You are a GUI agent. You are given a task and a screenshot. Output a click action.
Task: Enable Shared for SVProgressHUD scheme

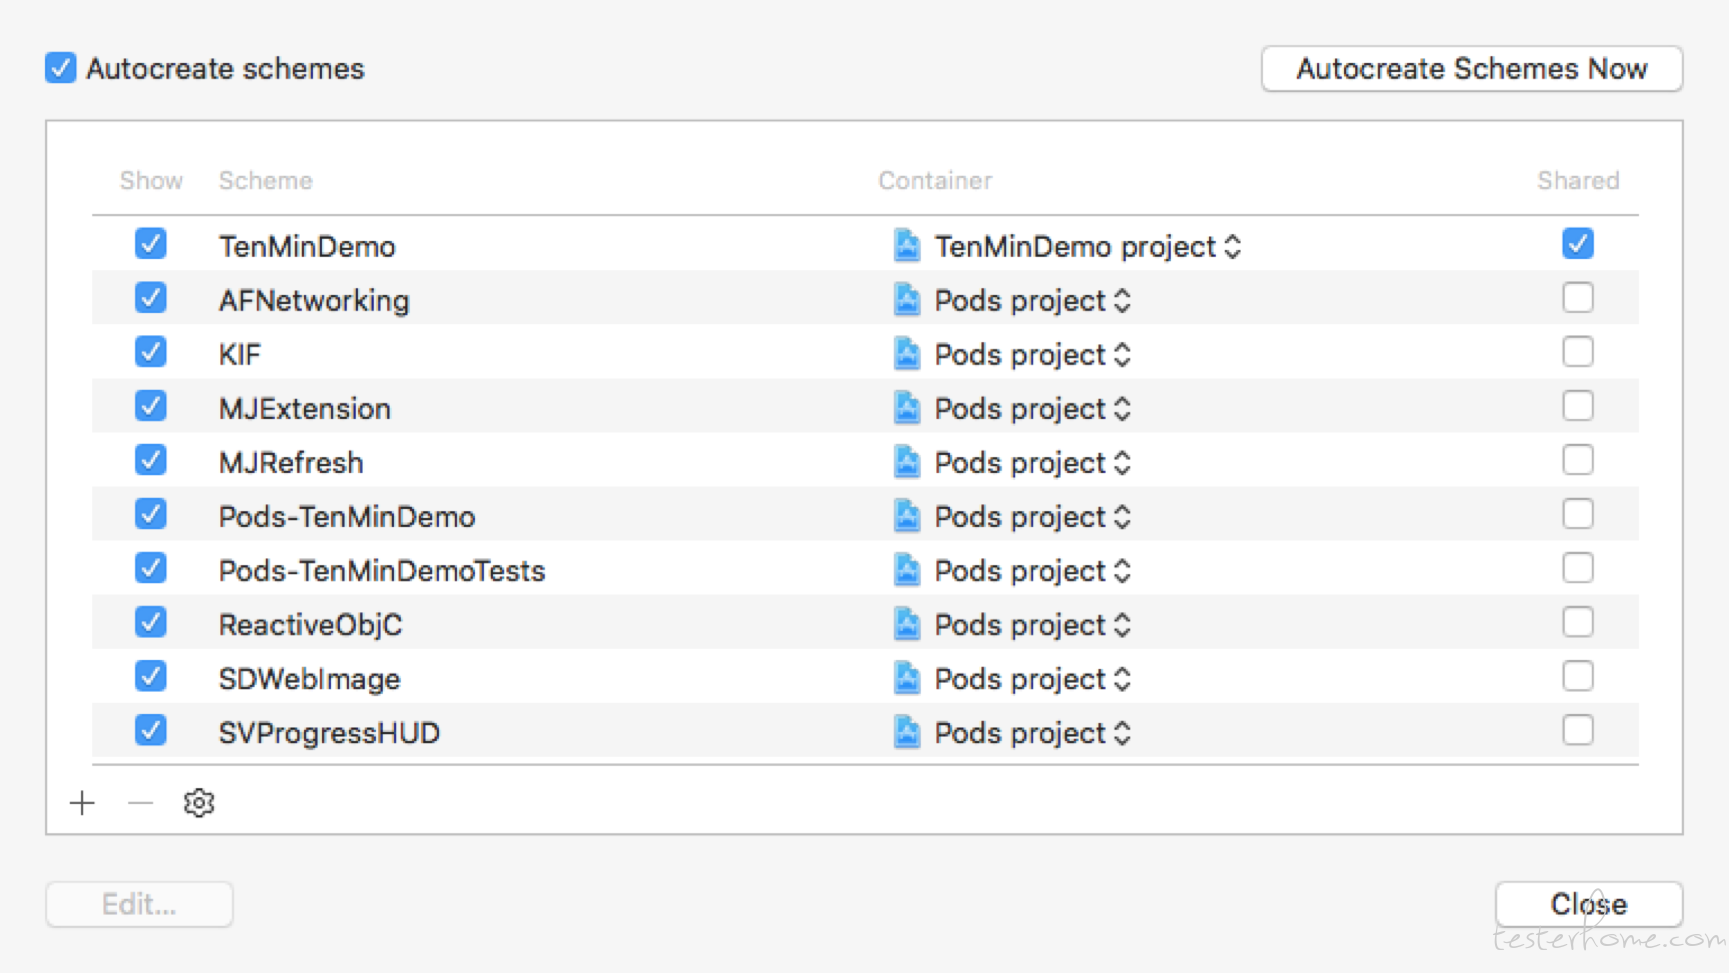pos(1578,730)
